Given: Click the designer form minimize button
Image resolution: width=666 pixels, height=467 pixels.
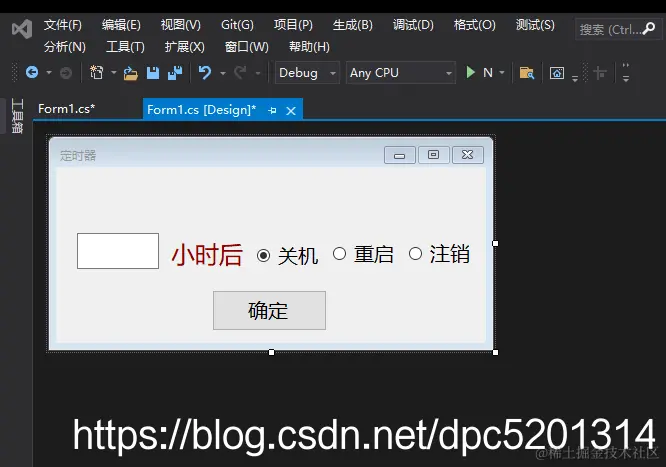Looking at the screenshot, I should (x=400, y=155).
